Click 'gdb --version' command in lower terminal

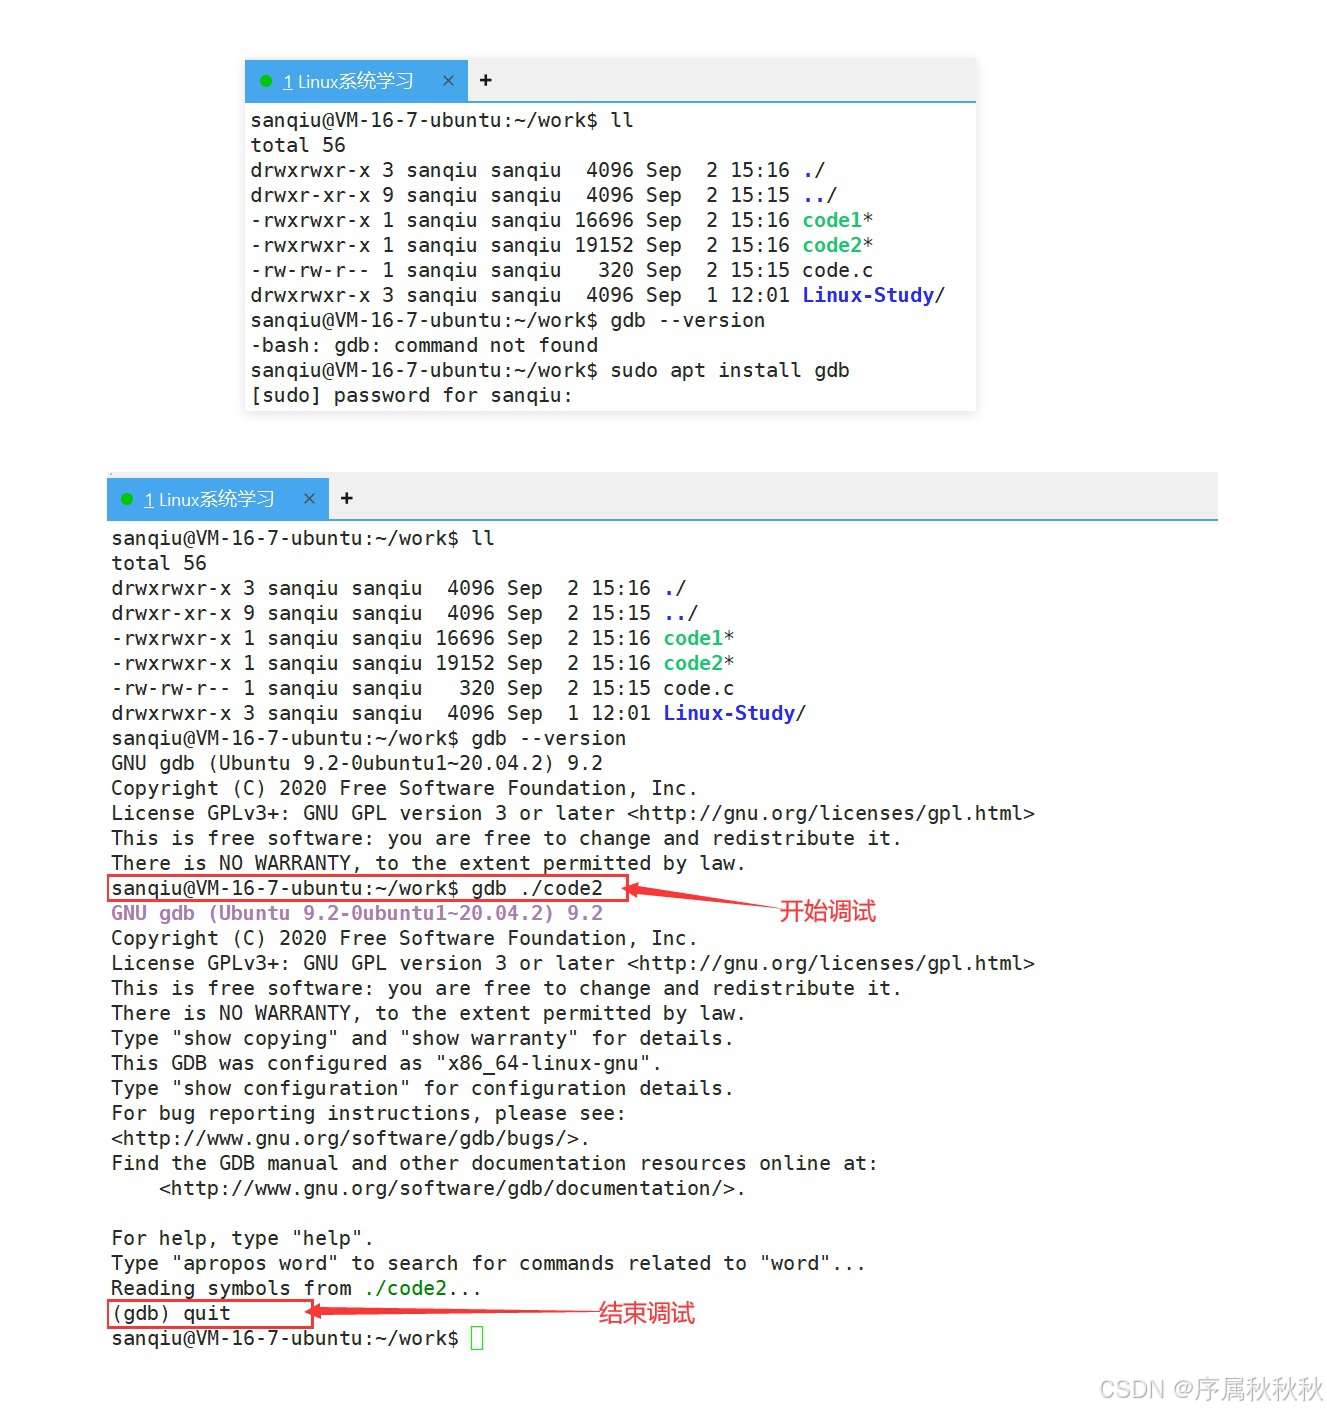pos(549,738)
